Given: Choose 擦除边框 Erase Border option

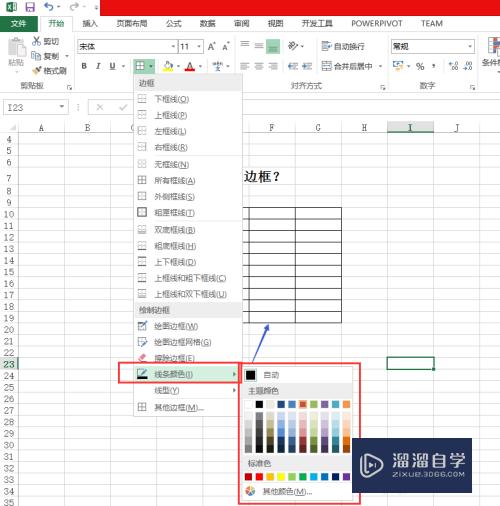Looking at the screenshot, I should tap(187, 358).
